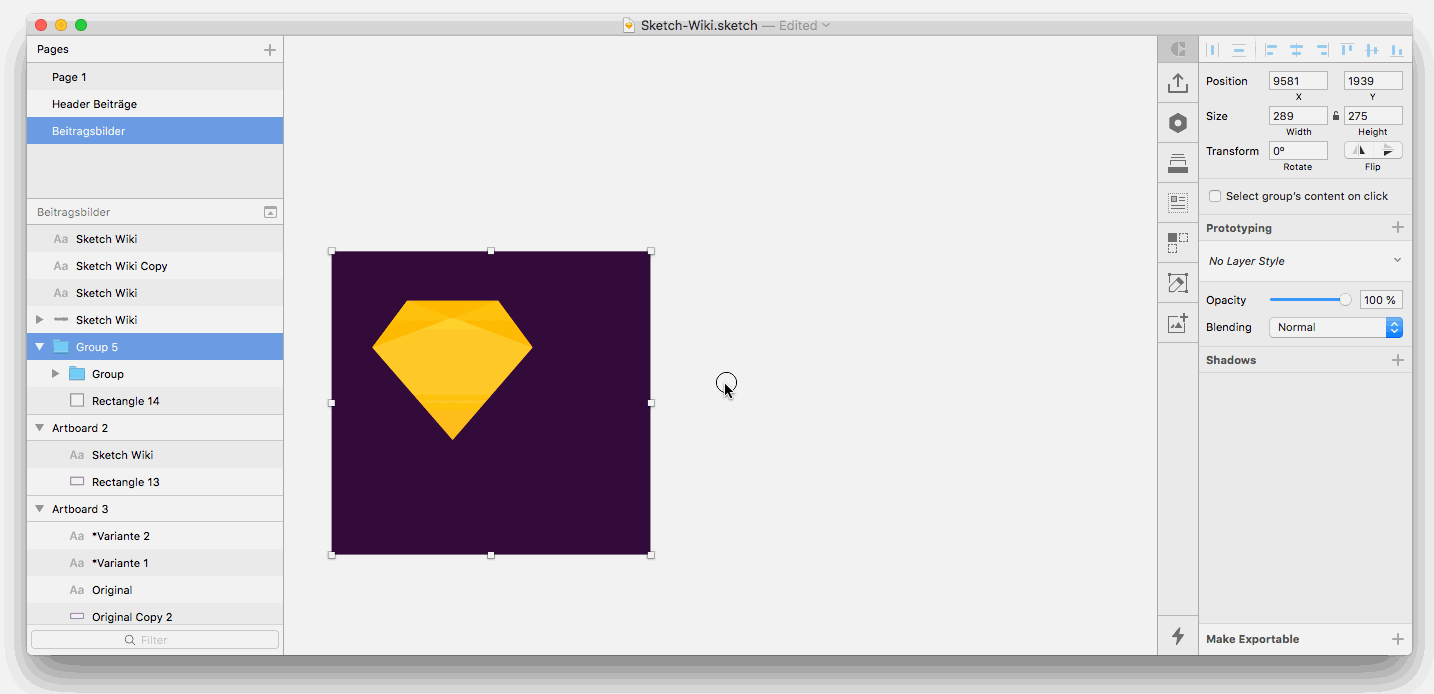
Task: Open the Blending mode Normal dropdown
Action: coord(1336,327)
